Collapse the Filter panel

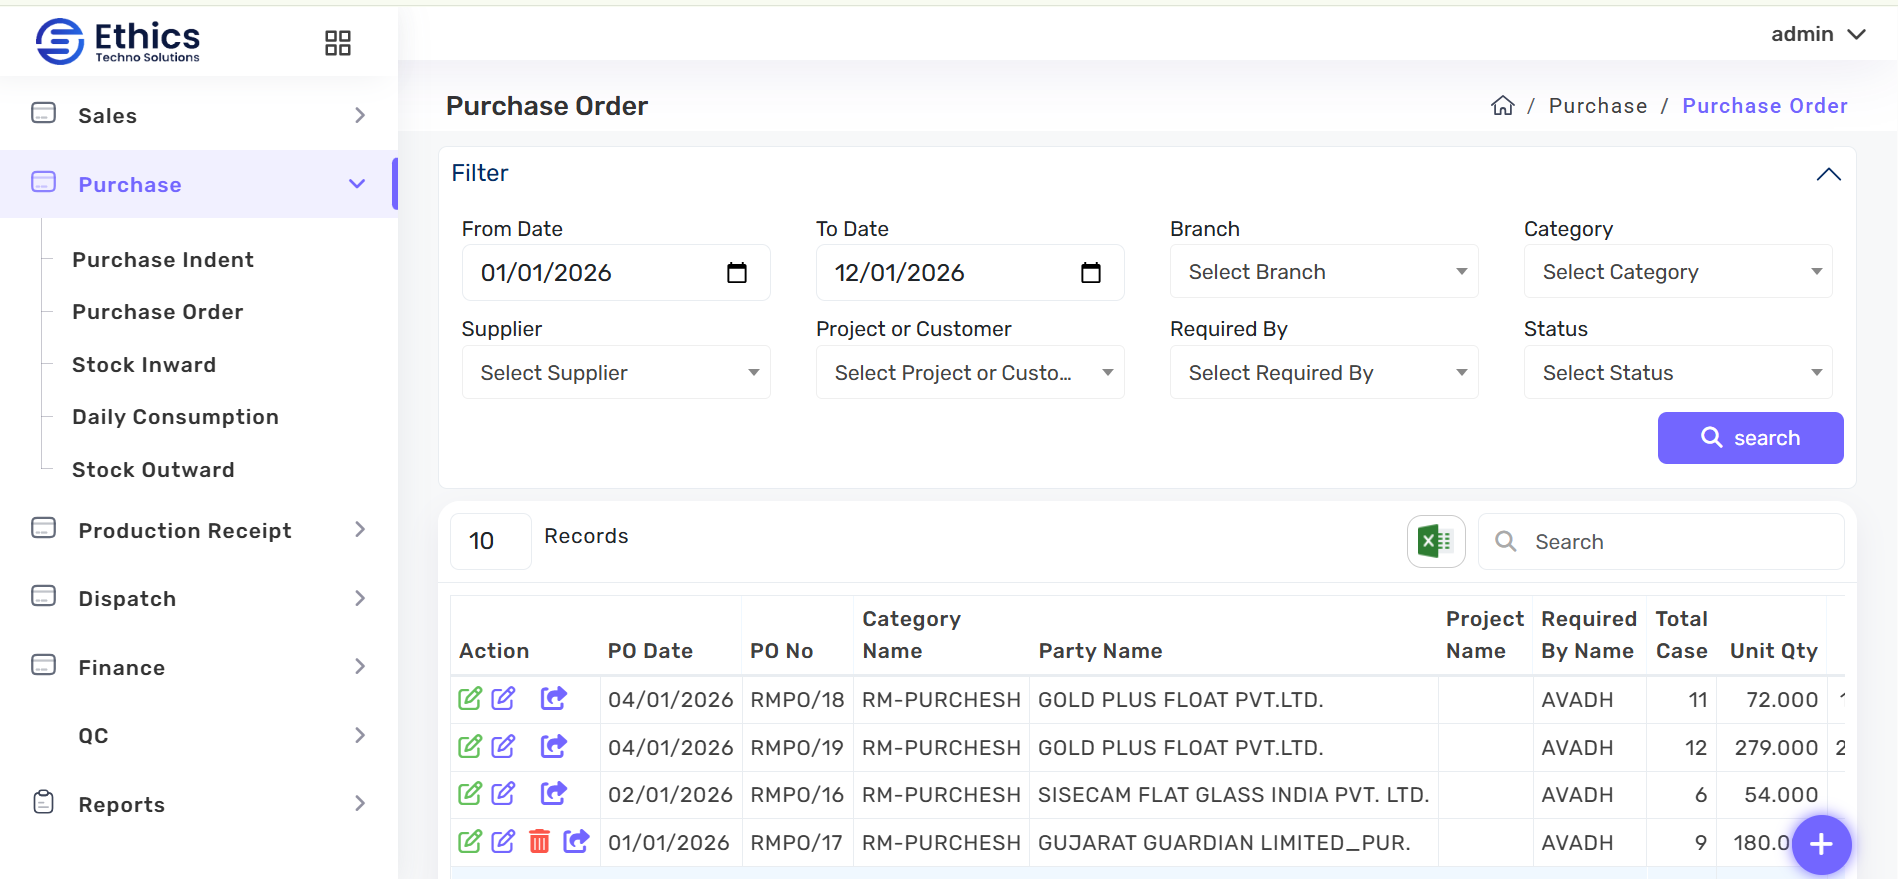pyautogui.click(x=1828, y=174)
